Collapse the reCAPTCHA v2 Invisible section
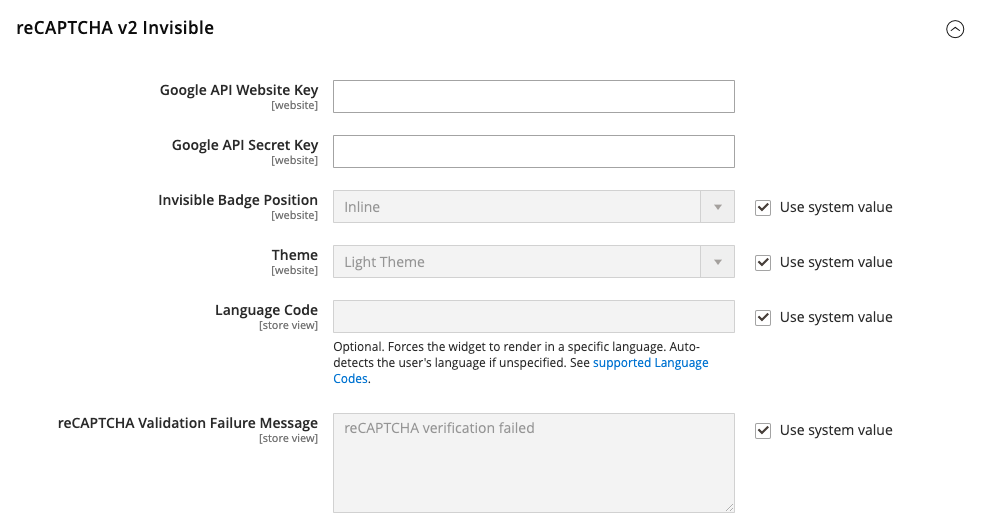 pos(955,29)
